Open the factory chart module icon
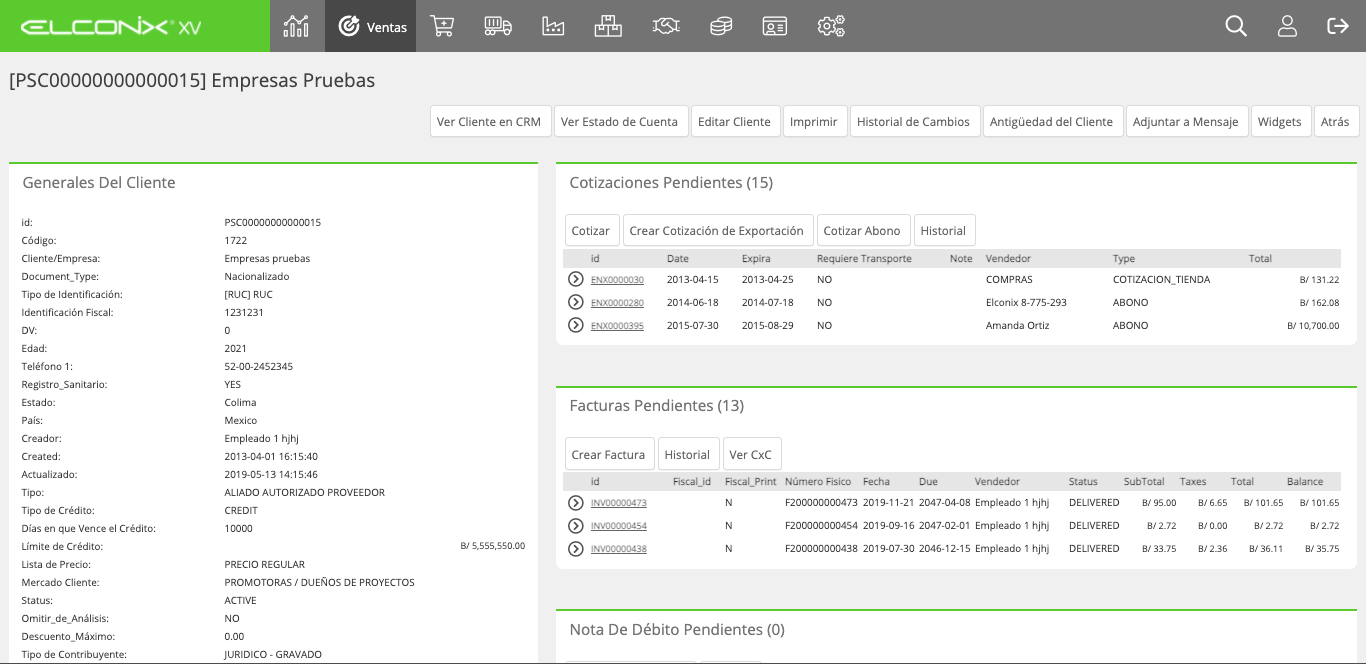This screenshot has width=1366, height=664. [553, 26]
